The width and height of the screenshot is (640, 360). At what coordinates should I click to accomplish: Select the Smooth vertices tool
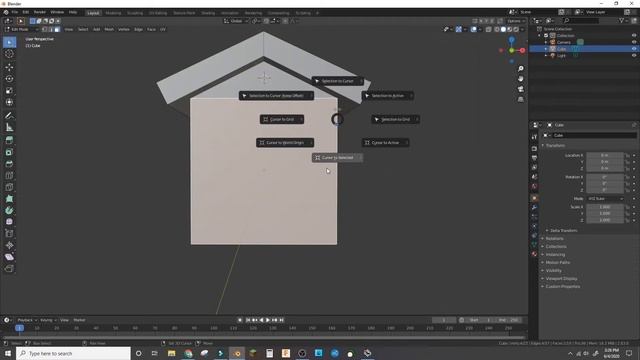click(9, 222)
